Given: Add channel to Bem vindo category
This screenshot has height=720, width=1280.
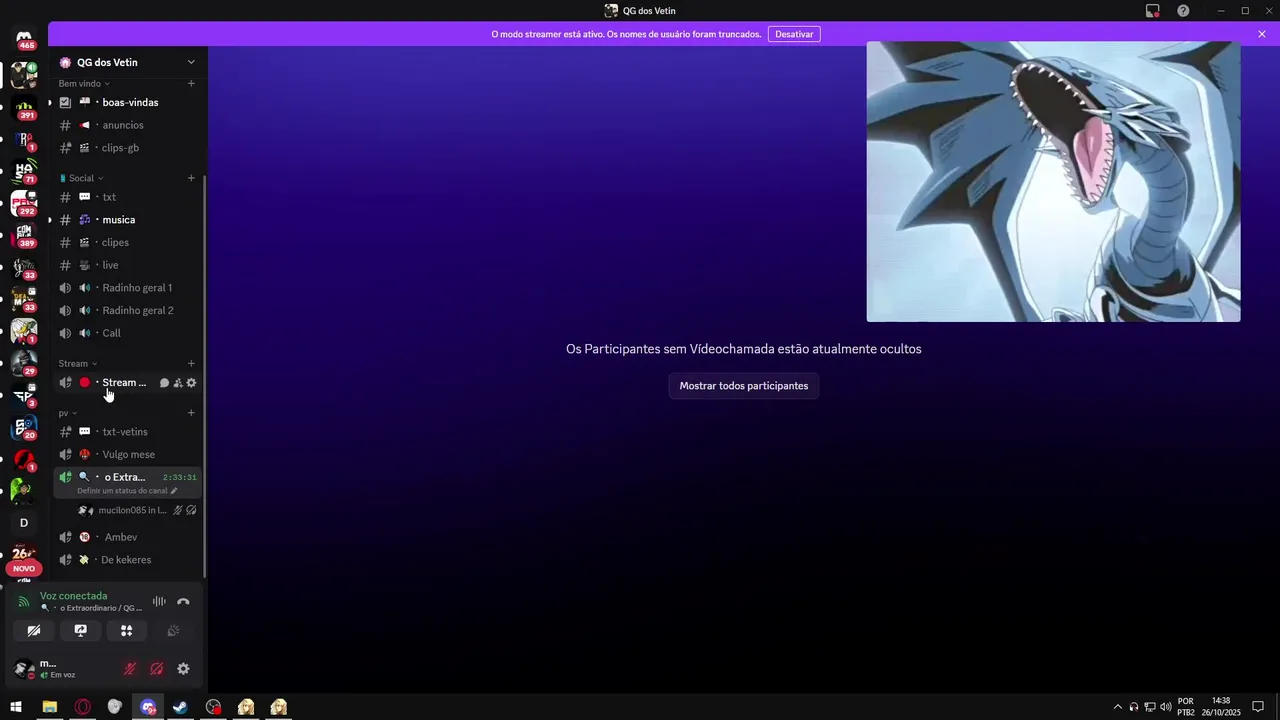Looking at the screenshot, I should click(191, 84).
